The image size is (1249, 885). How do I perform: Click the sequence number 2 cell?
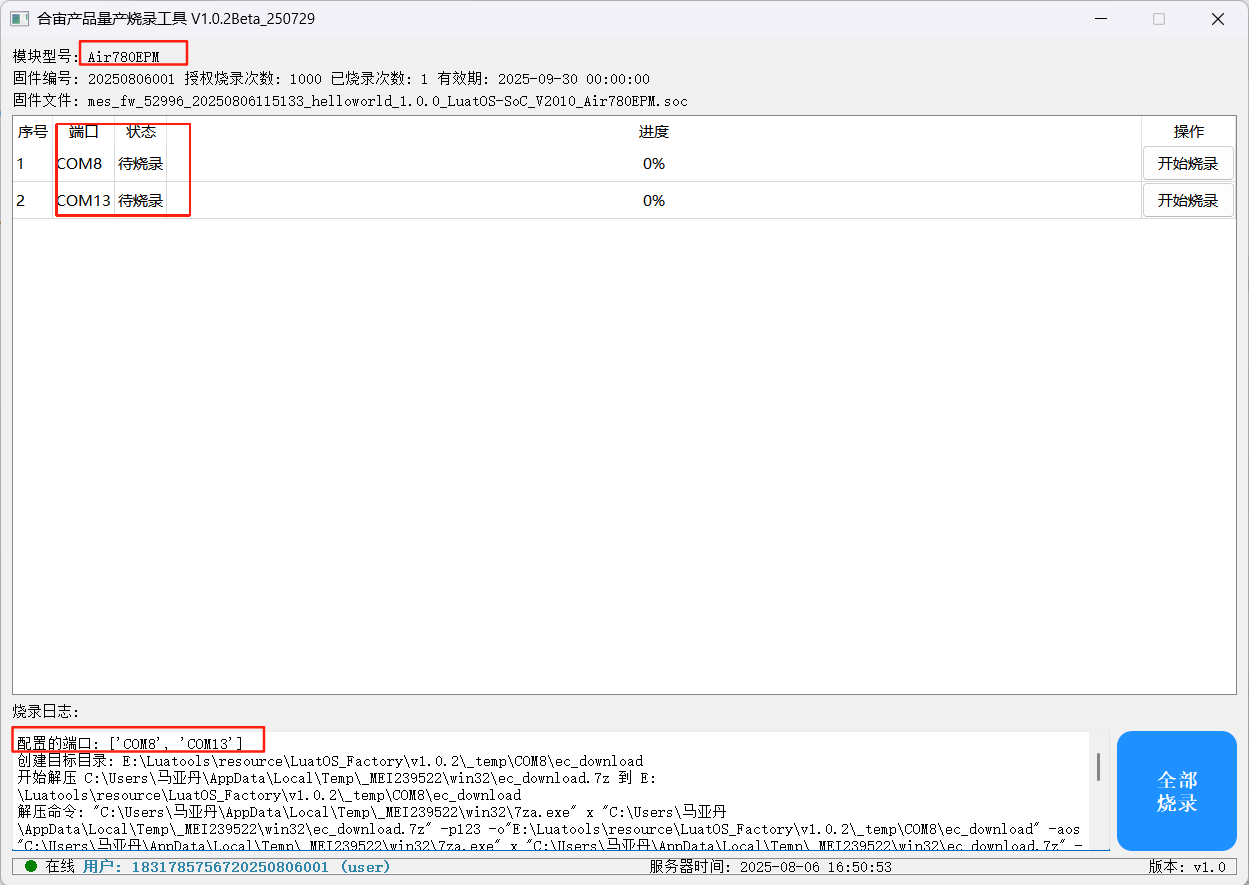pos(32,200)
